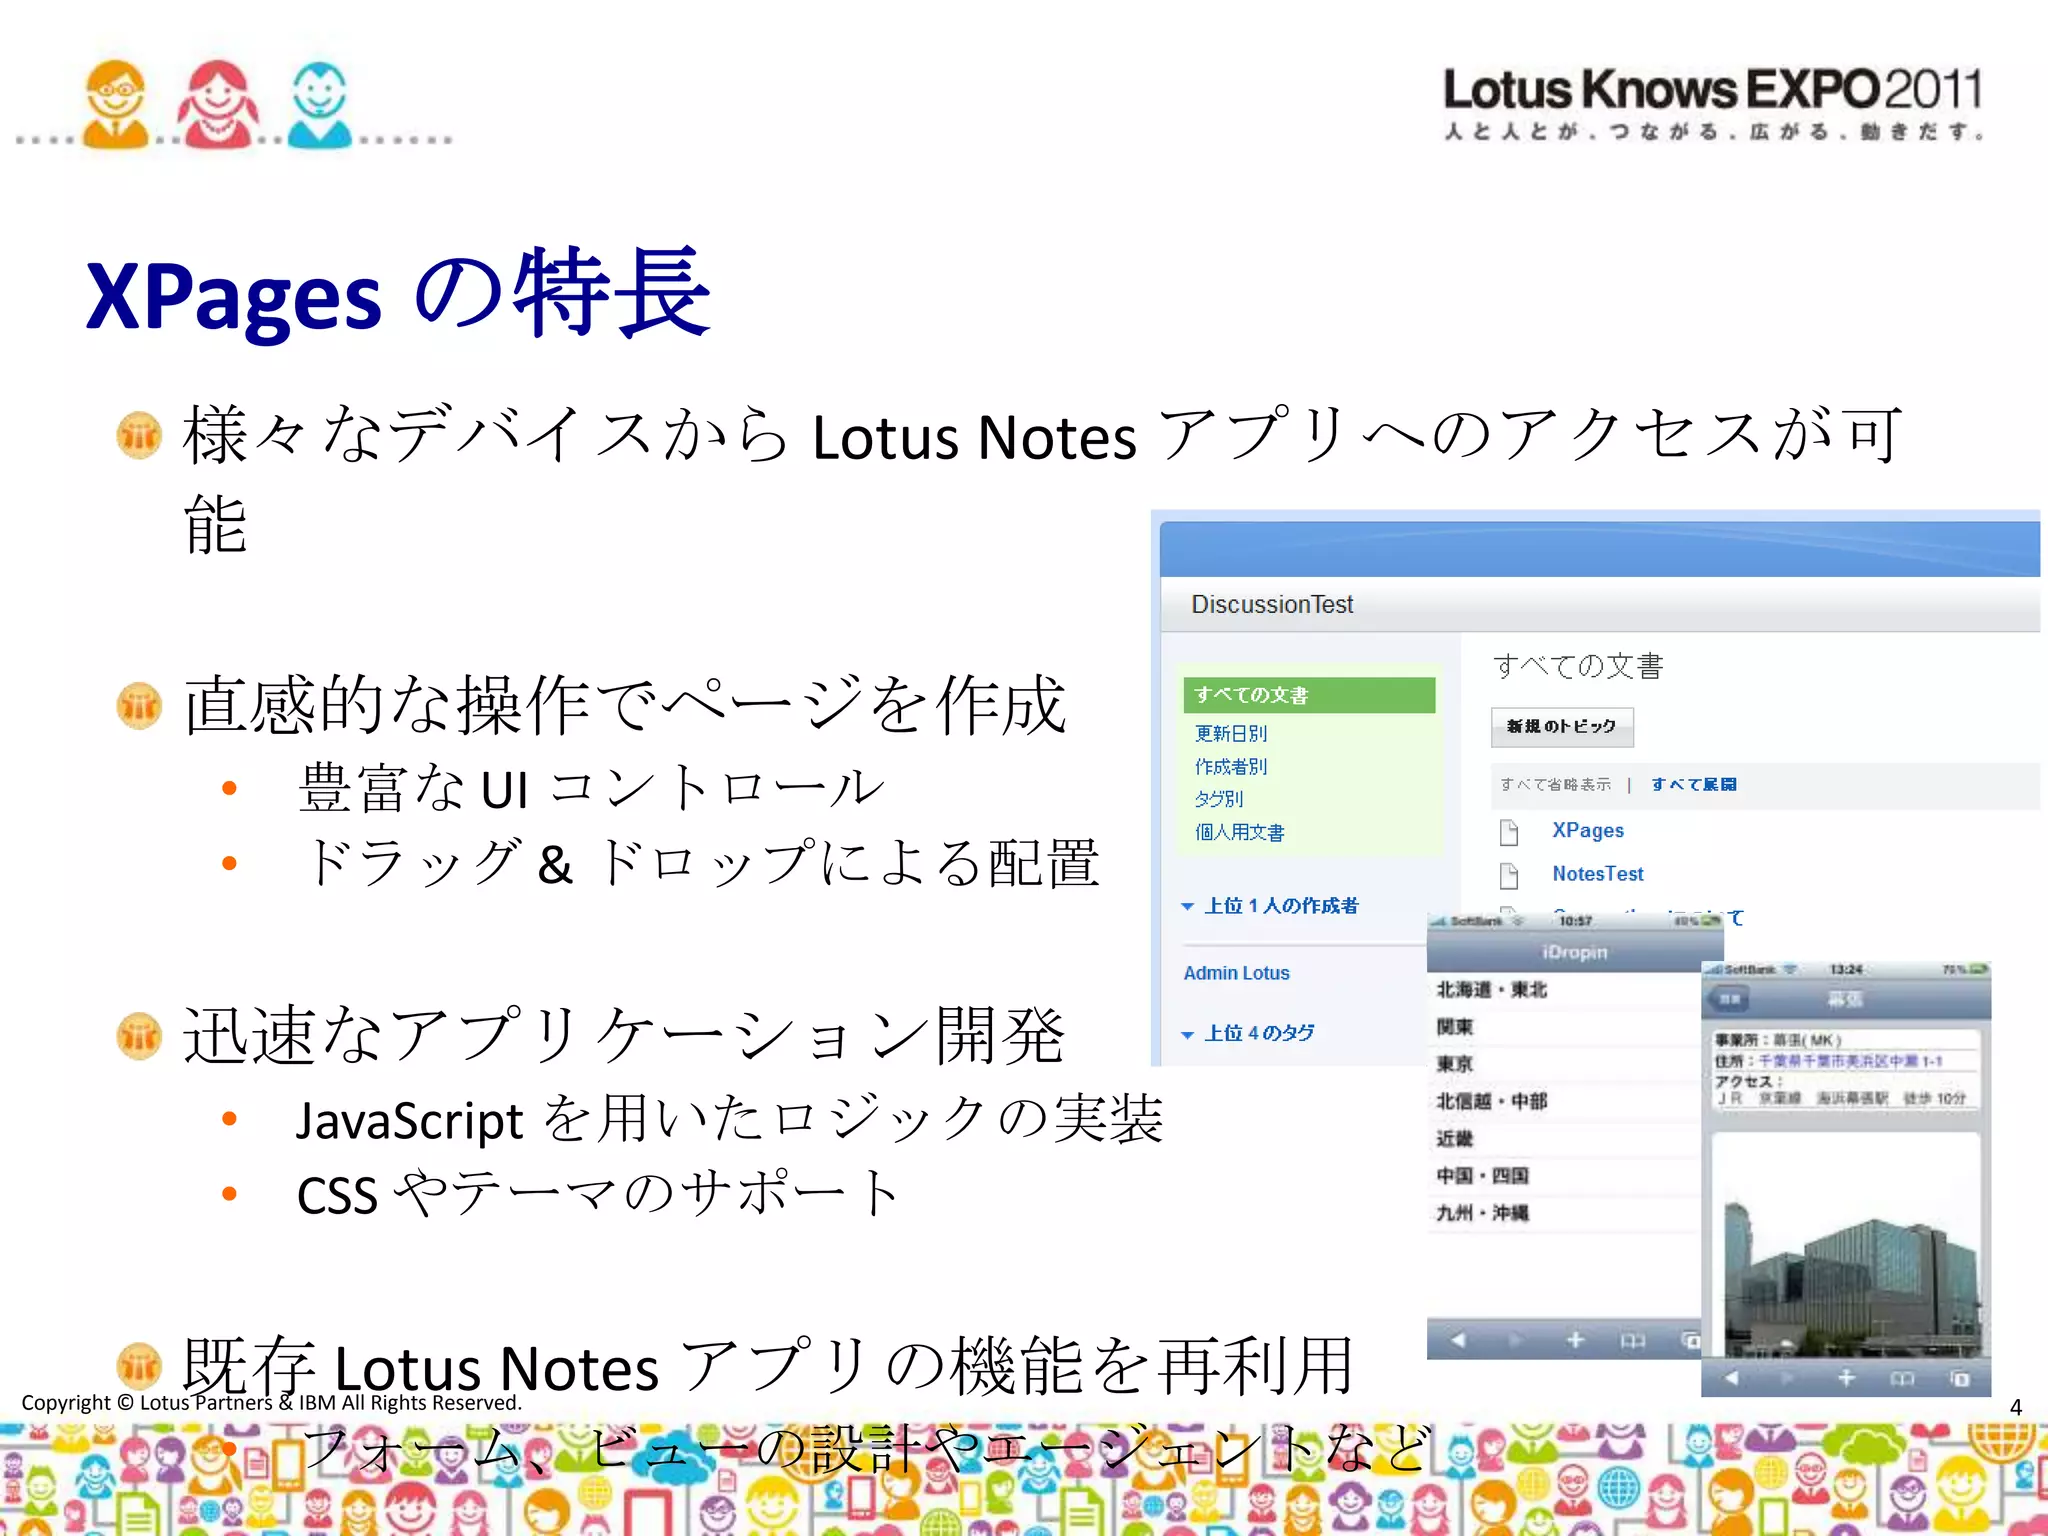The height and width of the screenshot is (1536, 2048).
Task: Open the XPages document page icon
Action: [x=1509, y=832]
